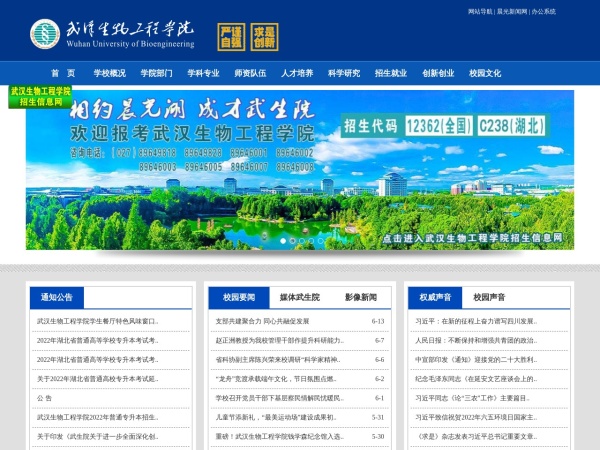Open 学科专业 menu item

(x=204, y=73)
